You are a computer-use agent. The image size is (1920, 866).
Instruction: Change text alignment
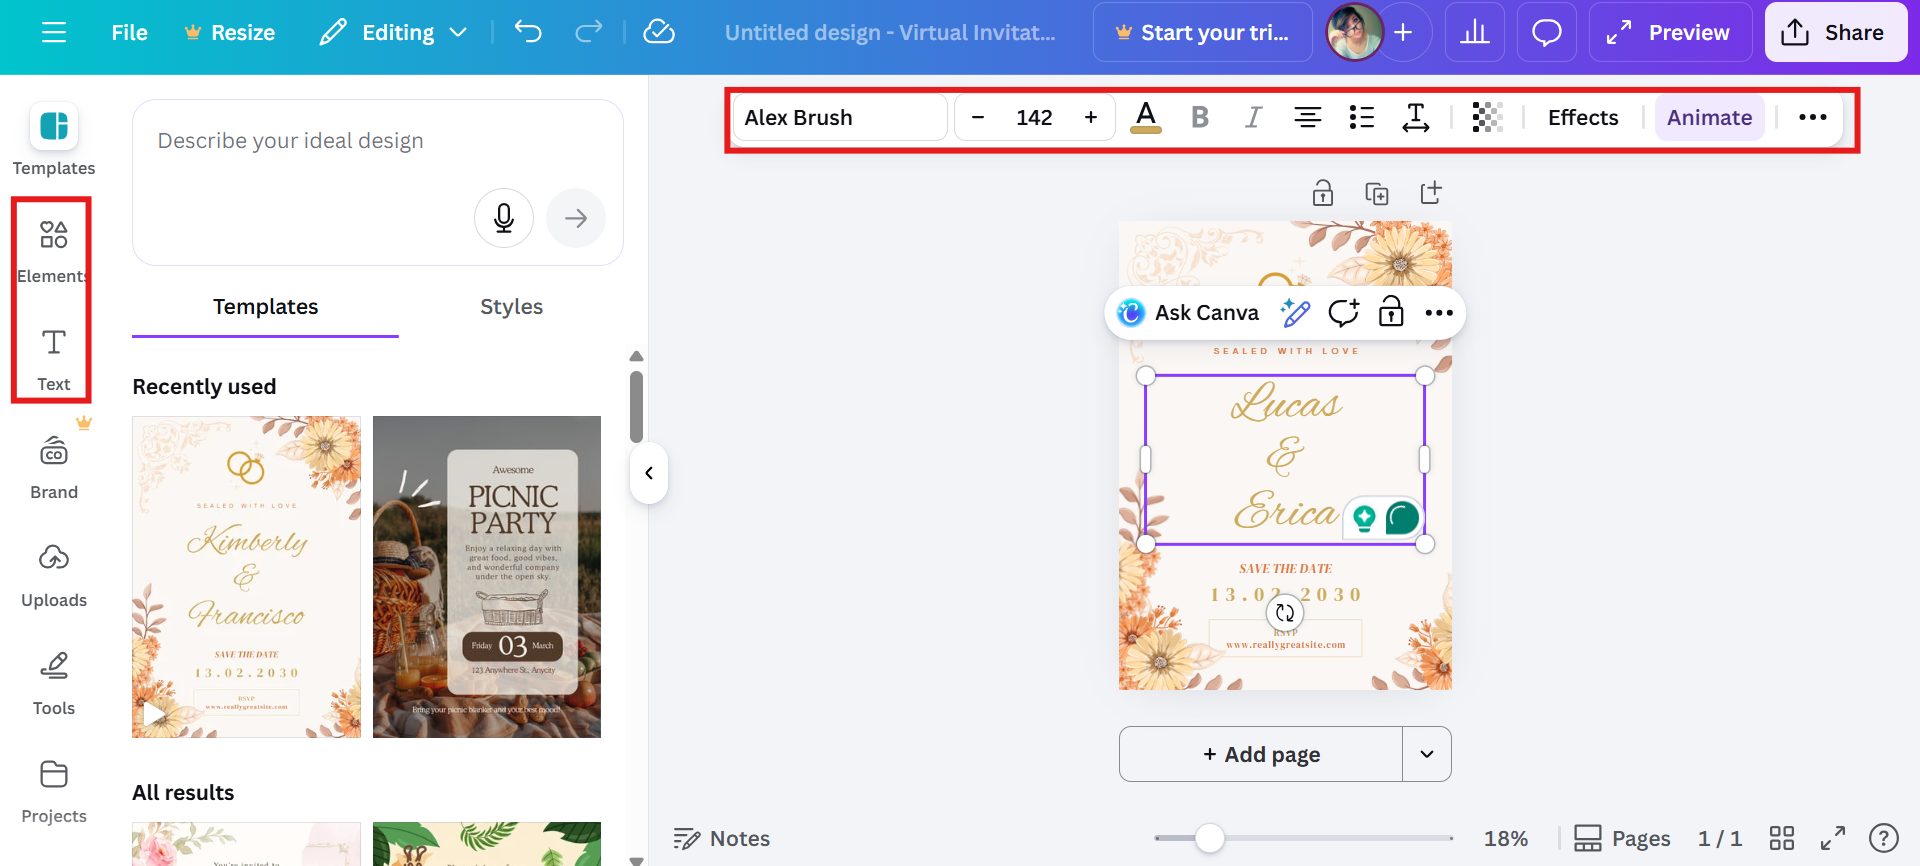click(x=1307, y=118)
